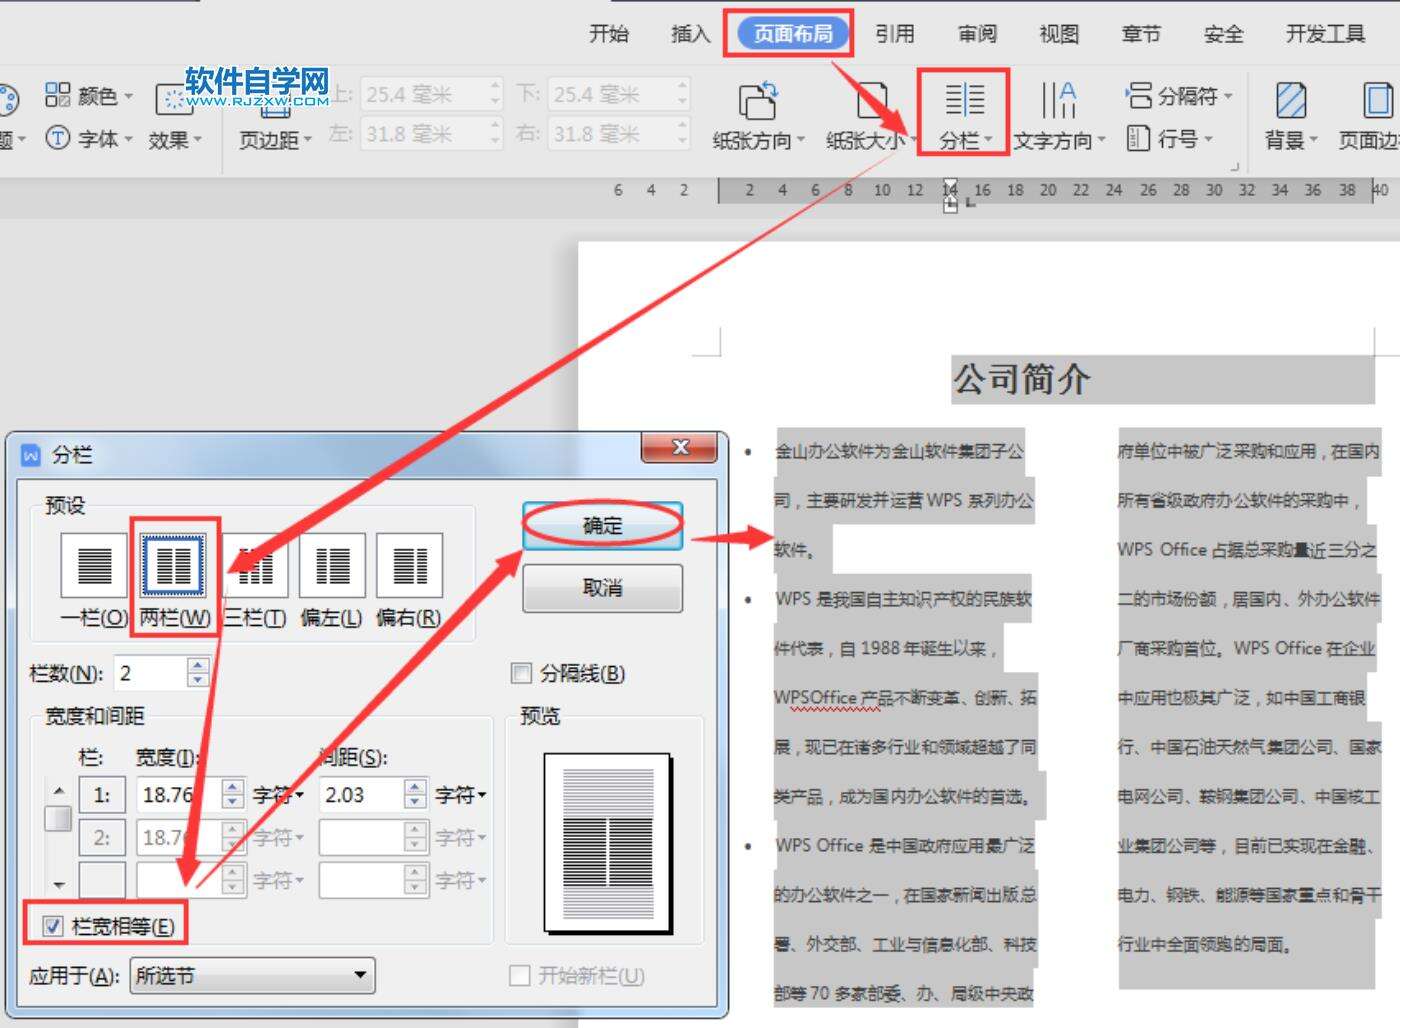
Task: Open the 行号 line numbers menu
Action: click(1170, 138)
